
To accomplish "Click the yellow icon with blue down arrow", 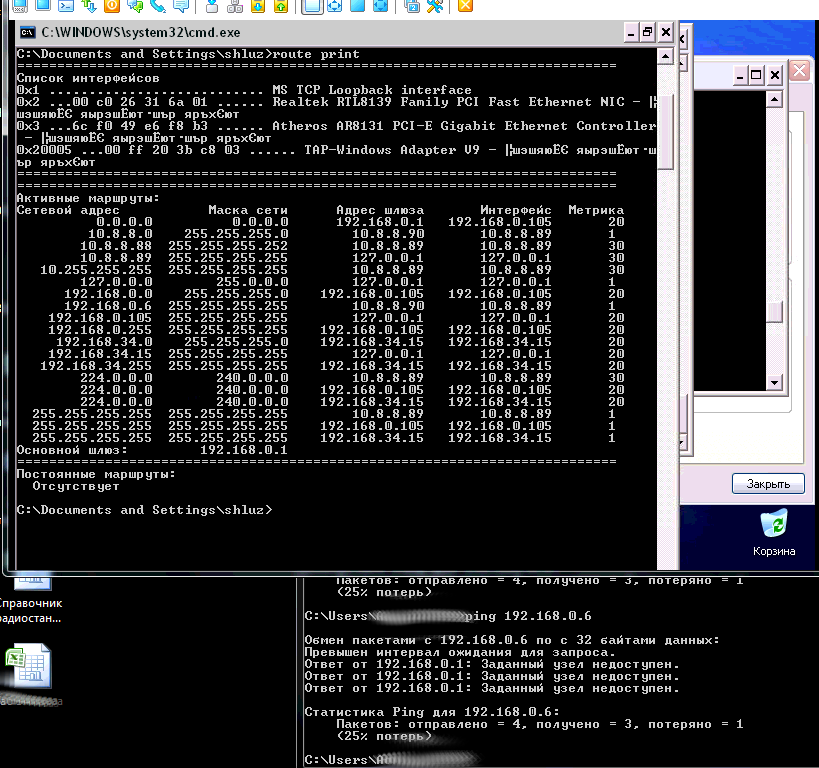I will point(258,6).
